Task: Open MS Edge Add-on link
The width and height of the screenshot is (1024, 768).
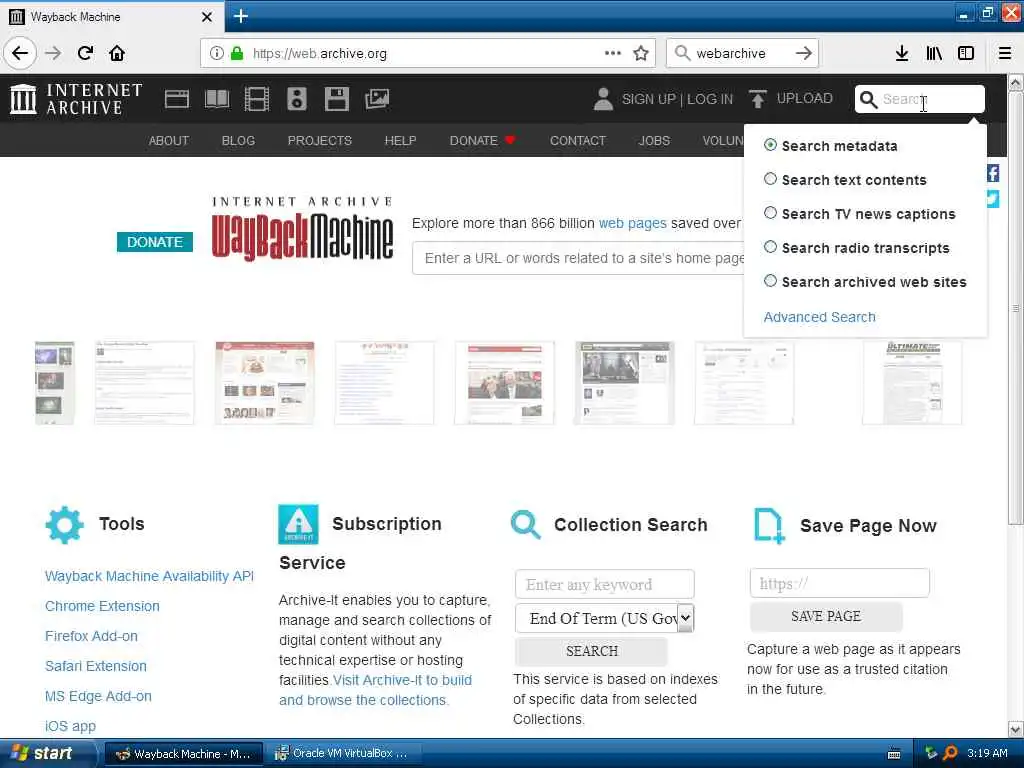Action: click(x=98, y=696)
